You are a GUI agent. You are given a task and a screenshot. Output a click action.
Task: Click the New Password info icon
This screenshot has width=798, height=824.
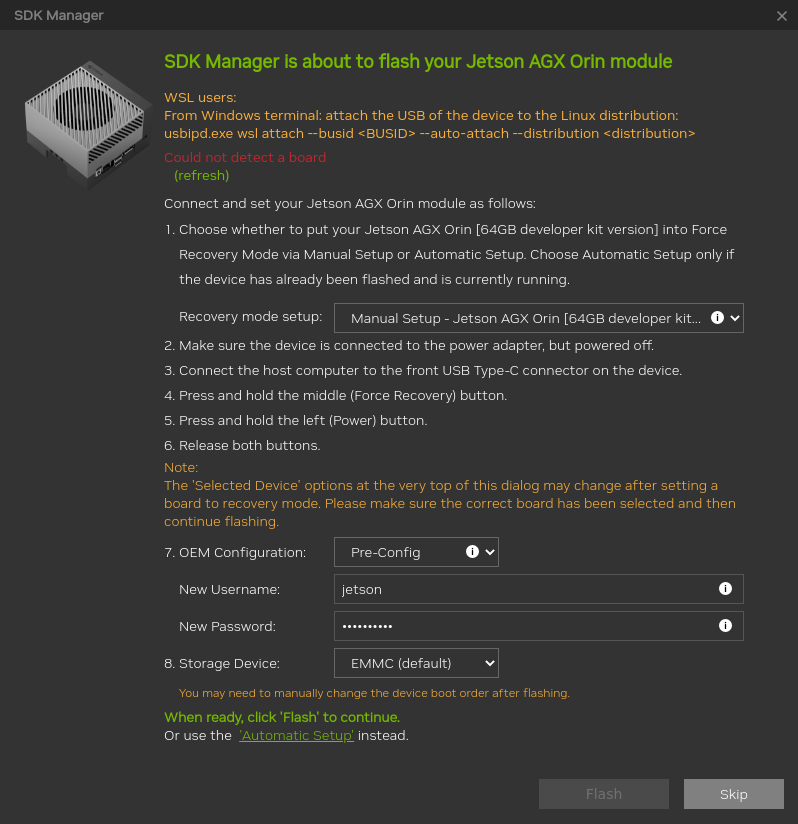coord(726,626)
